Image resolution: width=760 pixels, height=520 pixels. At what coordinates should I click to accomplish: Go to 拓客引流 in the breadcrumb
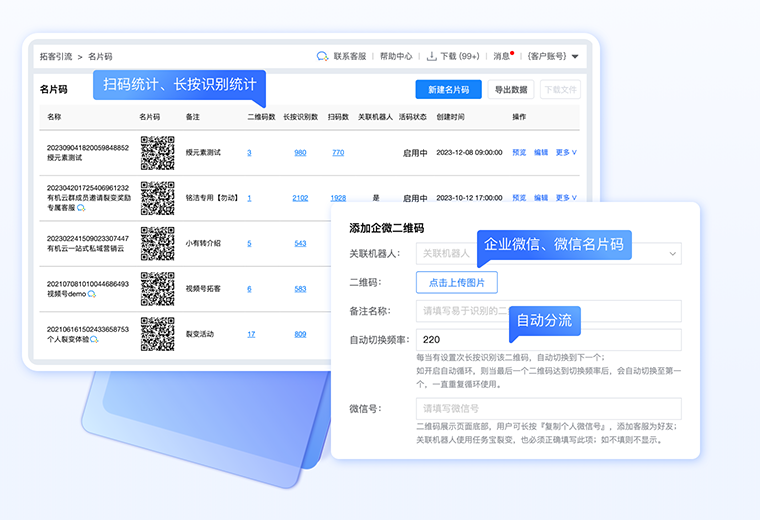point(55,57)
